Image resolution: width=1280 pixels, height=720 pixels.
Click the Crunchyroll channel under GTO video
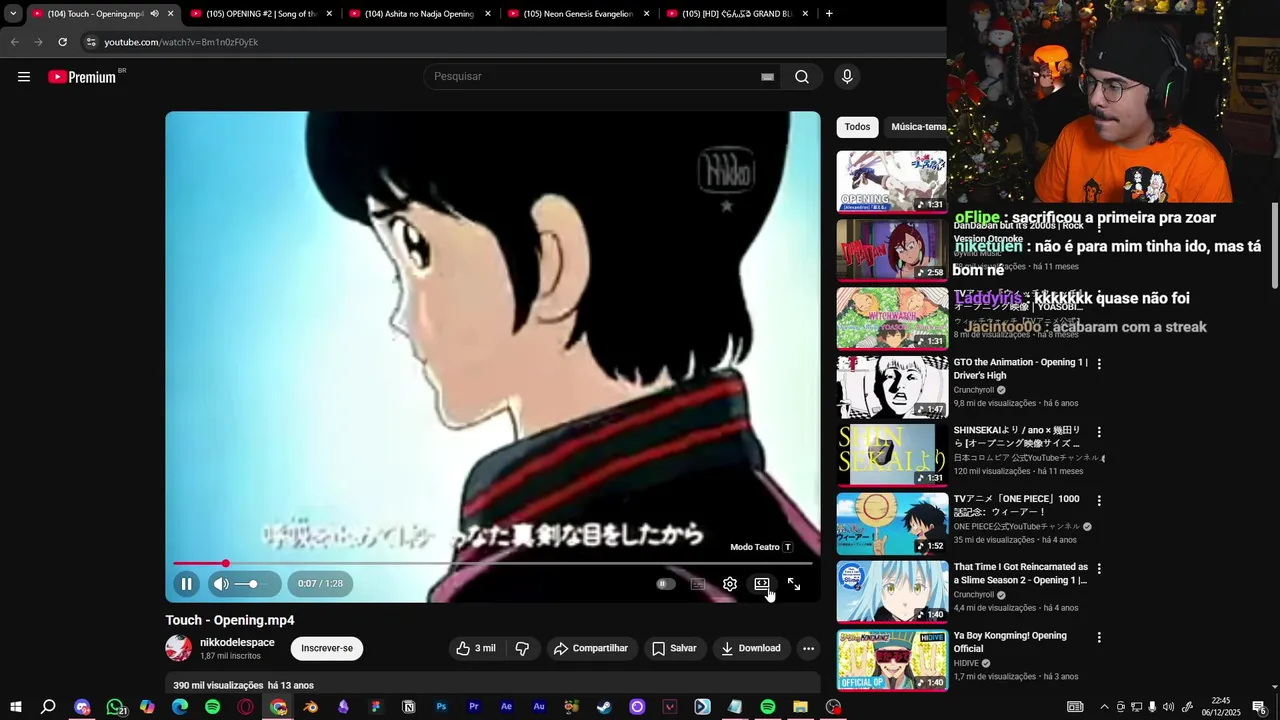pos(974,390)
